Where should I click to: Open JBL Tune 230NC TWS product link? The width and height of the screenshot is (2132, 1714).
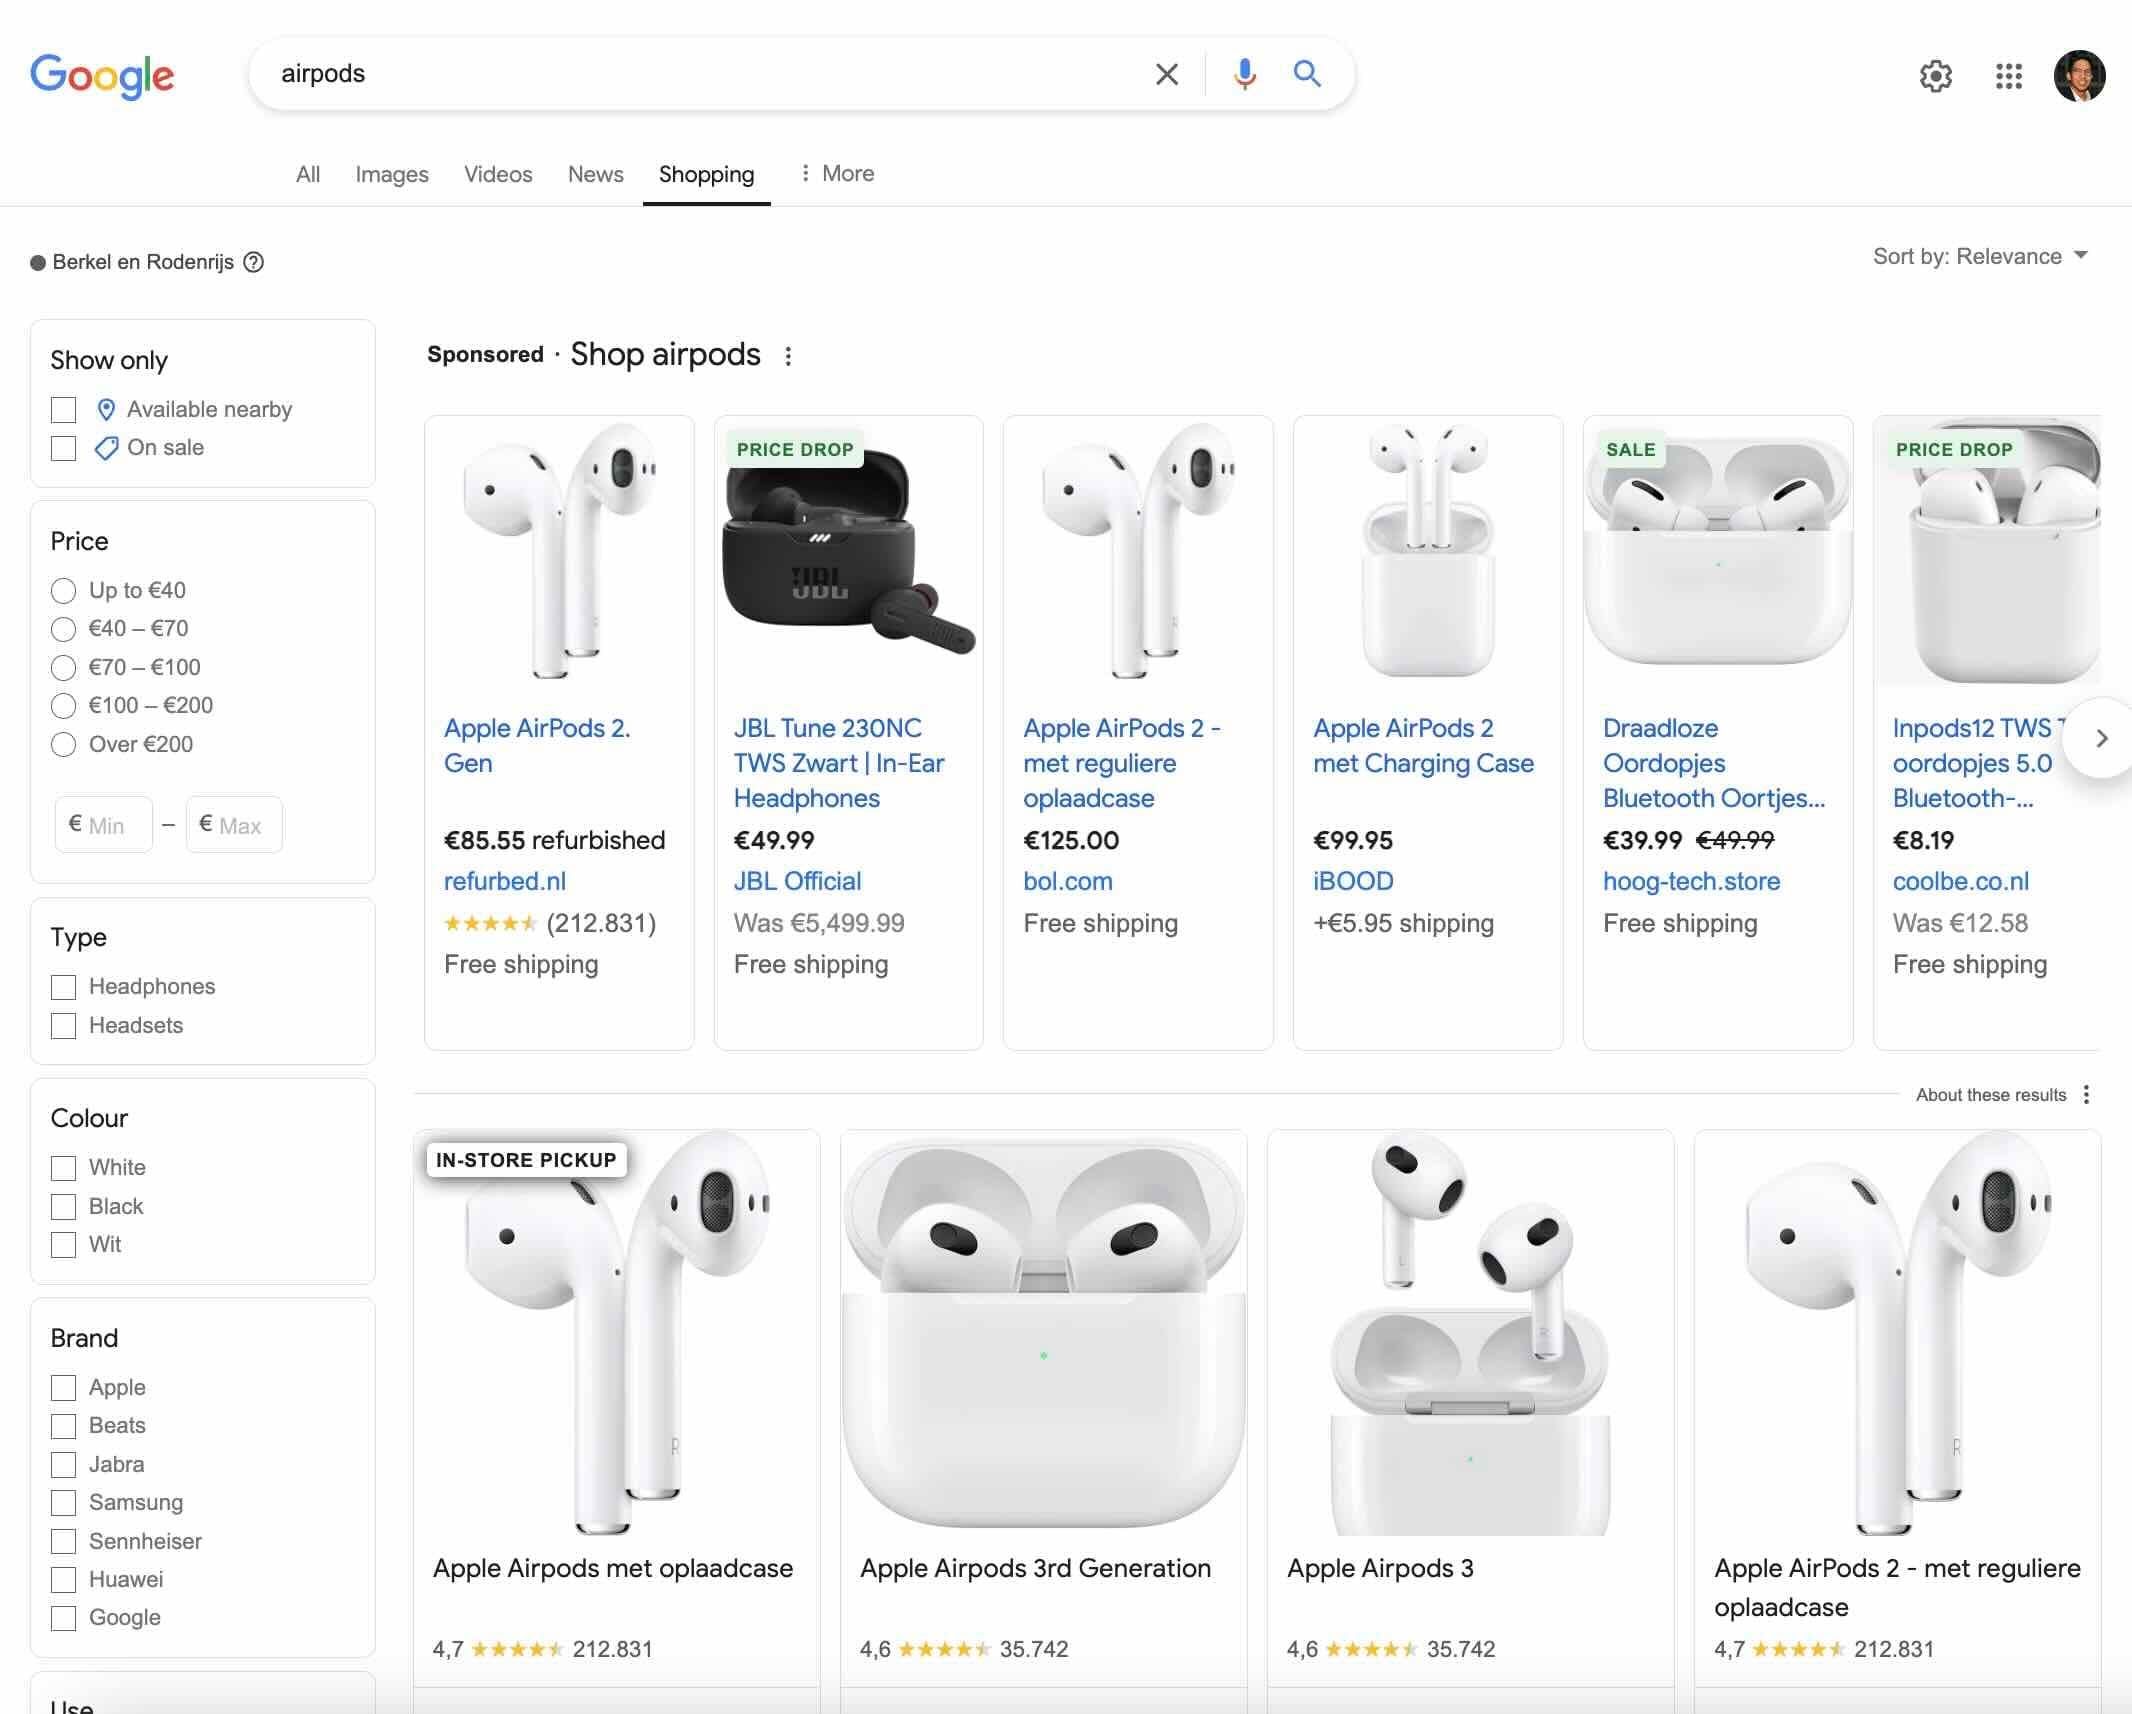838,762
